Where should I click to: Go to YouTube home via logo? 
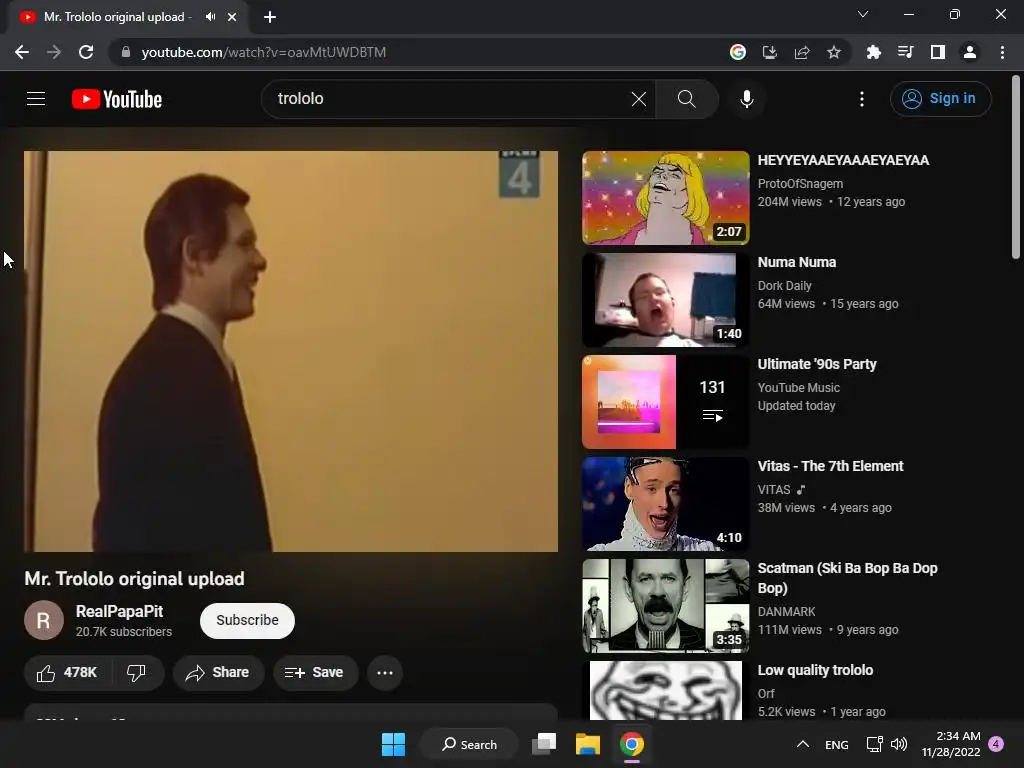click(x=117, y=99)
